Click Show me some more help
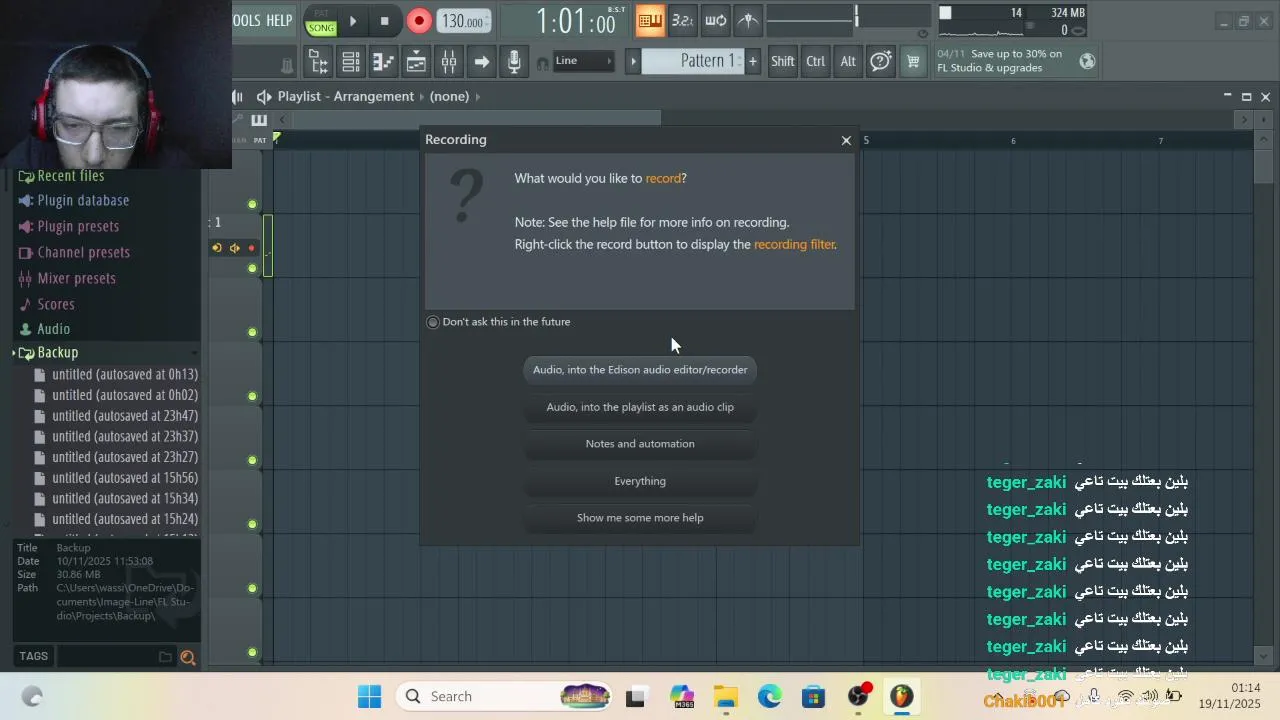 [640, 518]
